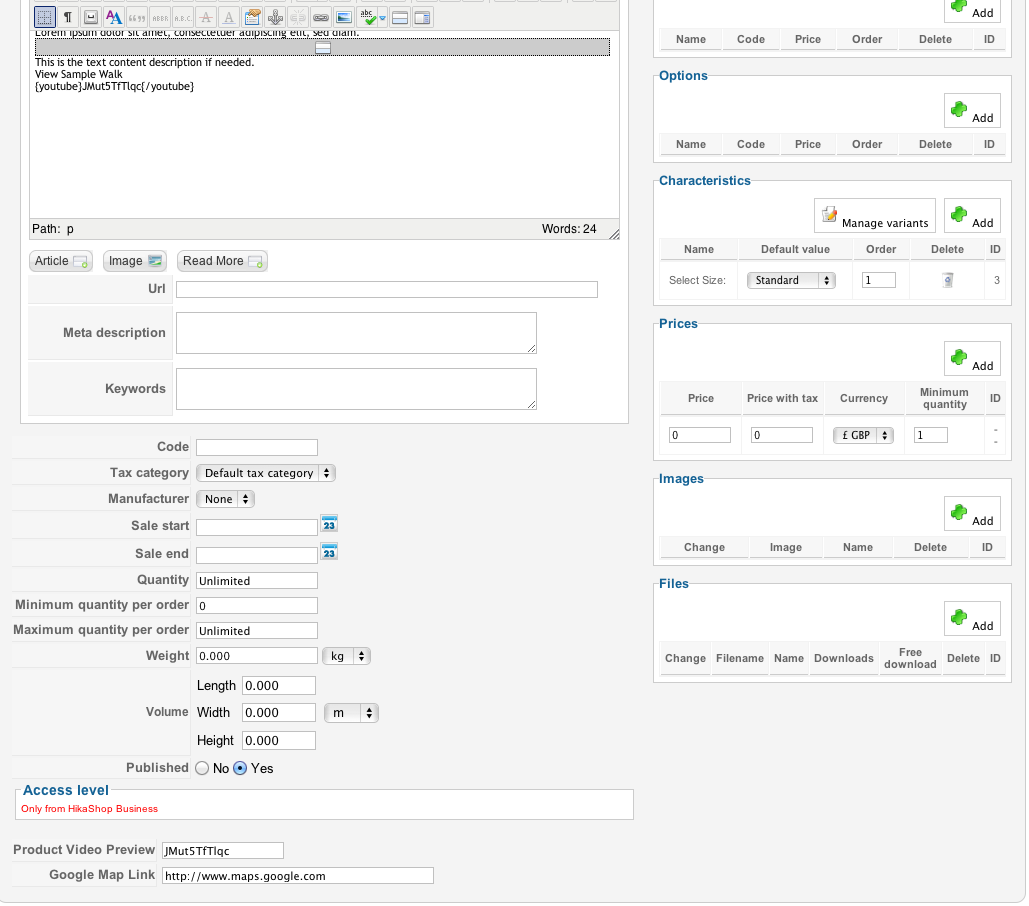Toggle visual guidelines icon in editor toolbar

(x=45, y=17)
